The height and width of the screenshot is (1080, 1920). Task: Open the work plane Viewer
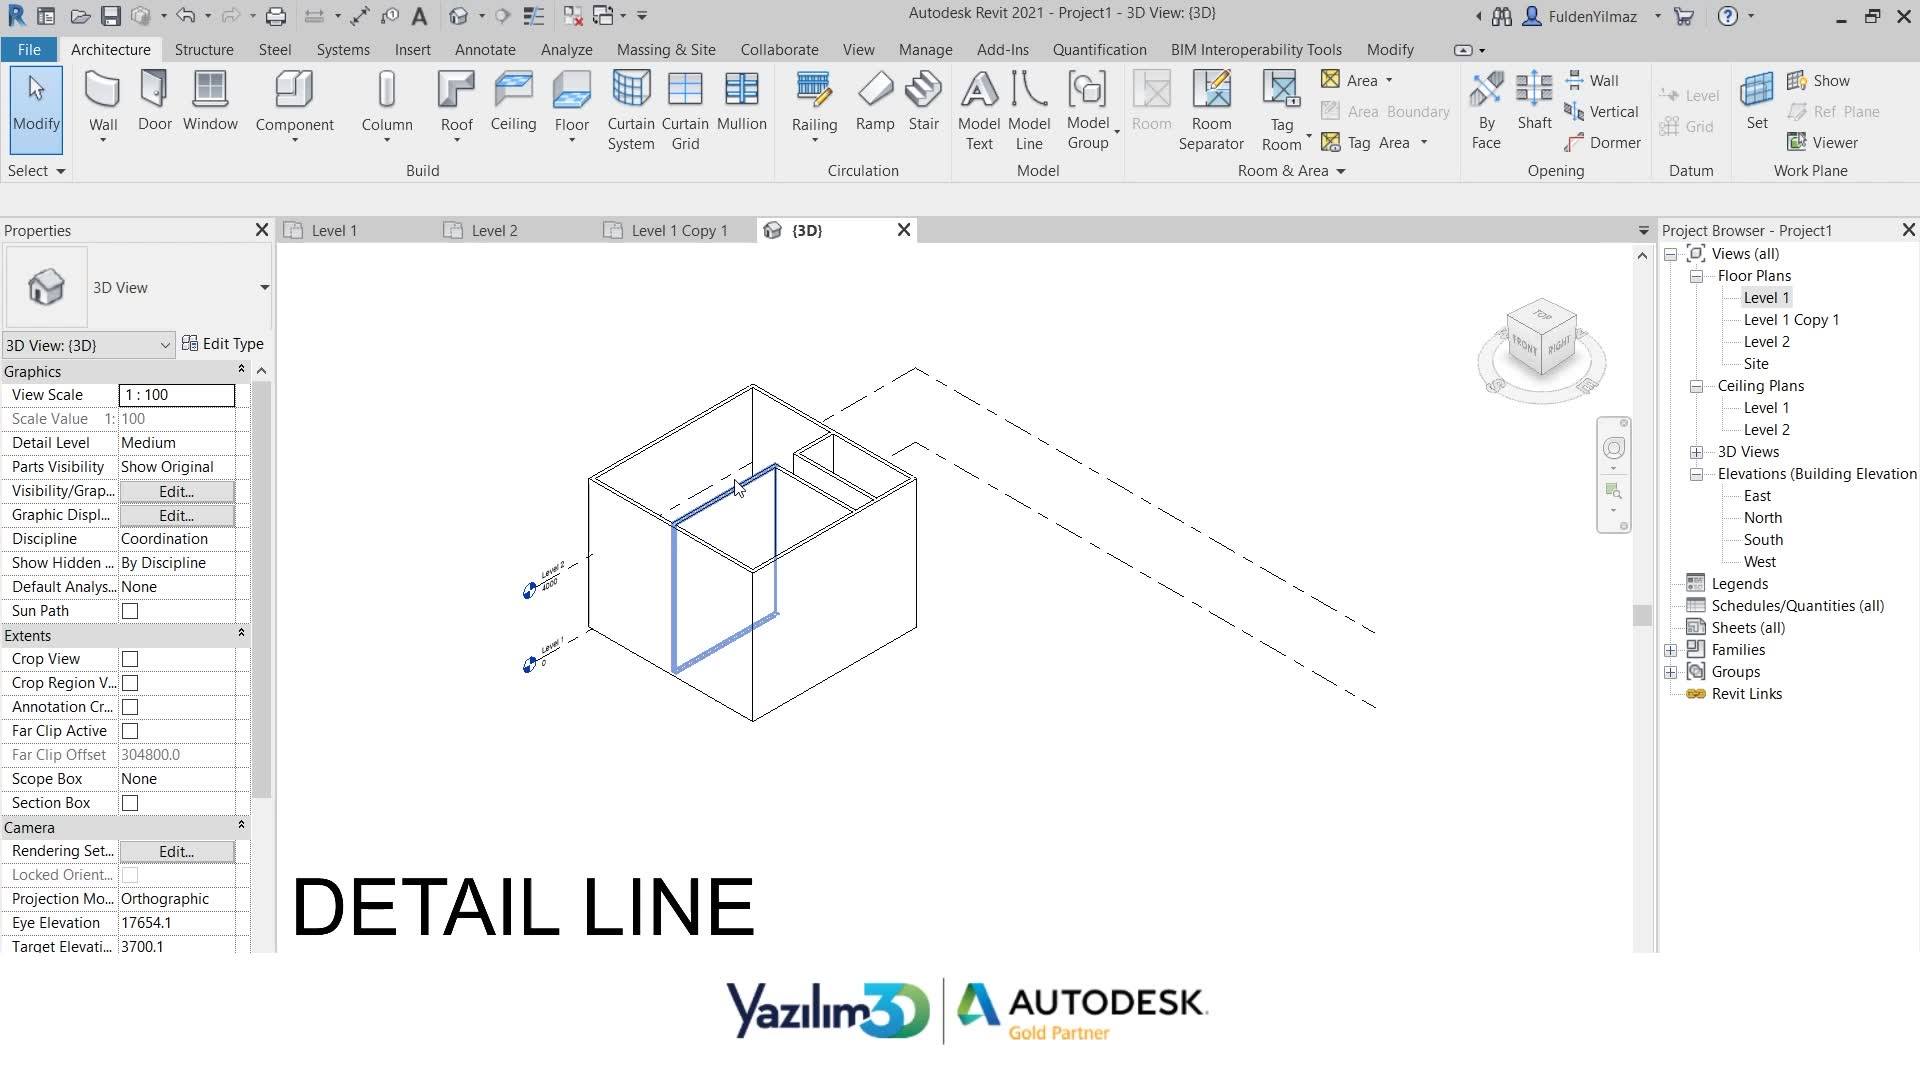(1823, 142)
